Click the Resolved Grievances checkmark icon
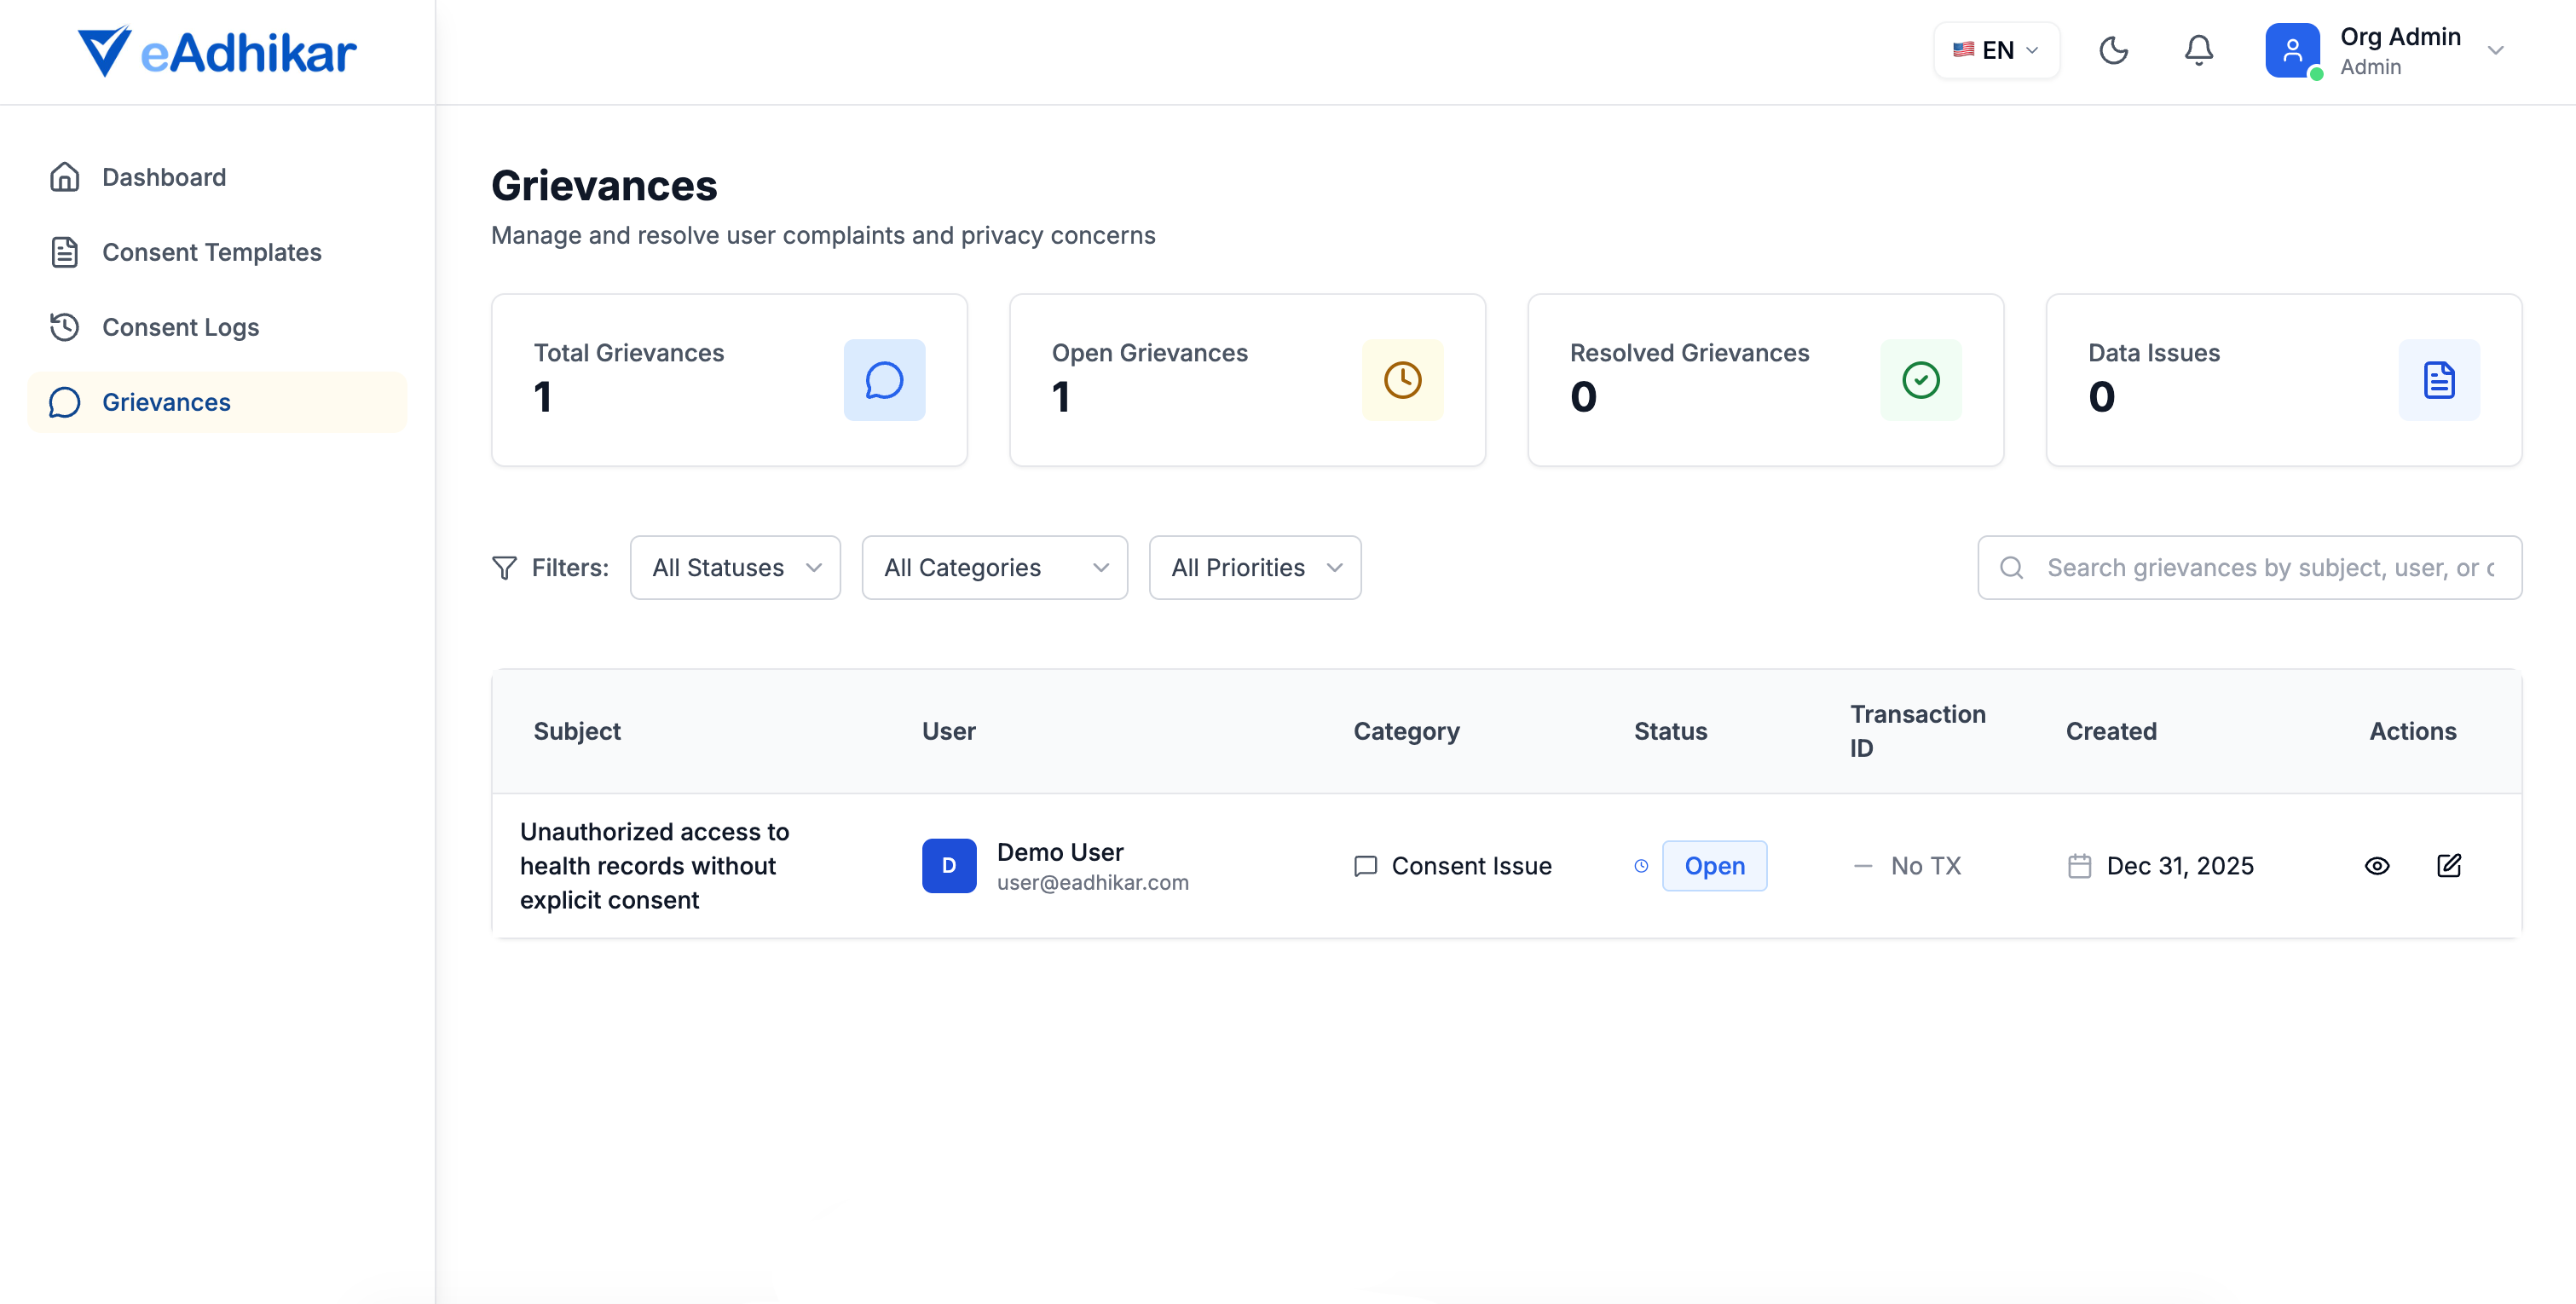The height and width of the screenshot is (1304, 2576). coord(1920,380)
